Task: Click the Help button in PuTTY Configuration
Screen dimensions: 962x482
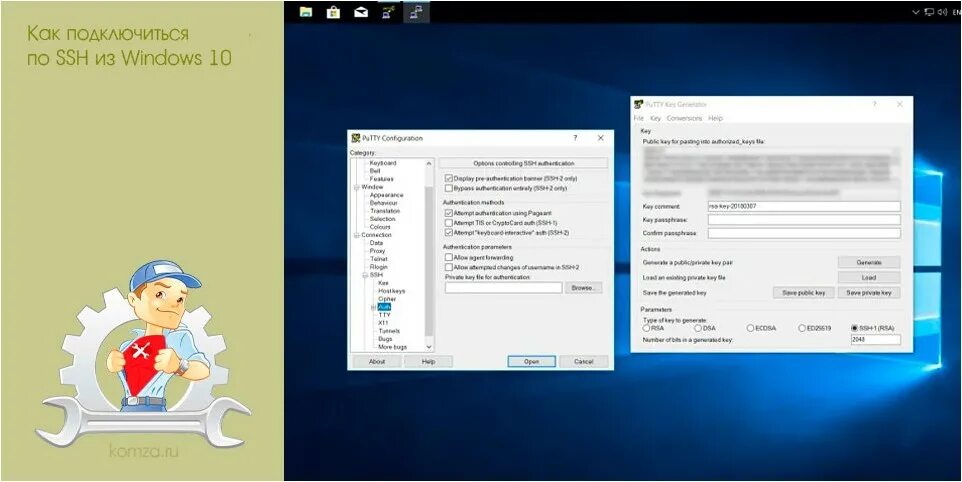Action: pos(428,362)
